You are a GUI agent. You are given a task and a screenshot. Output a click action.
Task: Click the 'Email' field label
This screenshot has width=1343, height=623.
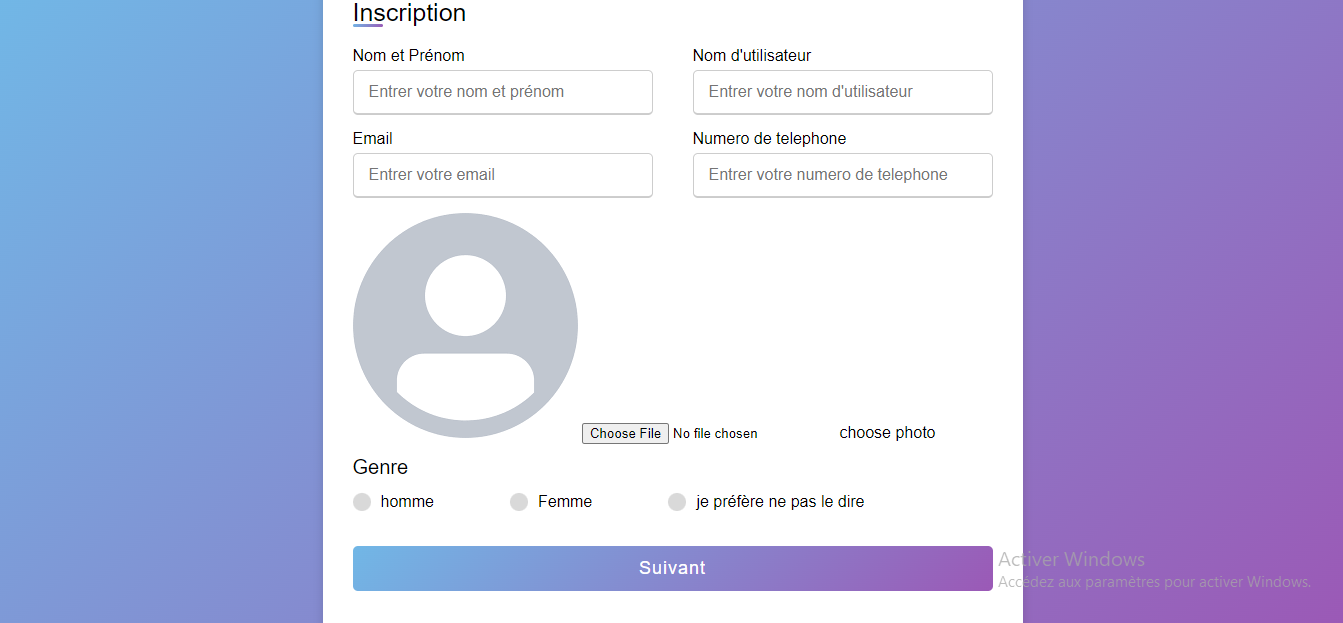372,138
